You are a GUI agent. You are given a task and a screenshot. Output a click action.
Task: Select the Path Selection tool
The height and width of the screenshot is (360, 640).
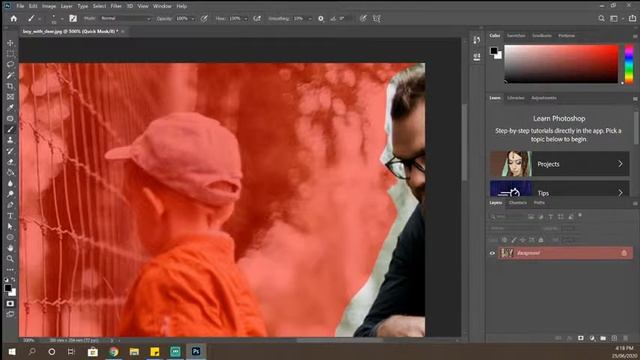click(11, 227)
